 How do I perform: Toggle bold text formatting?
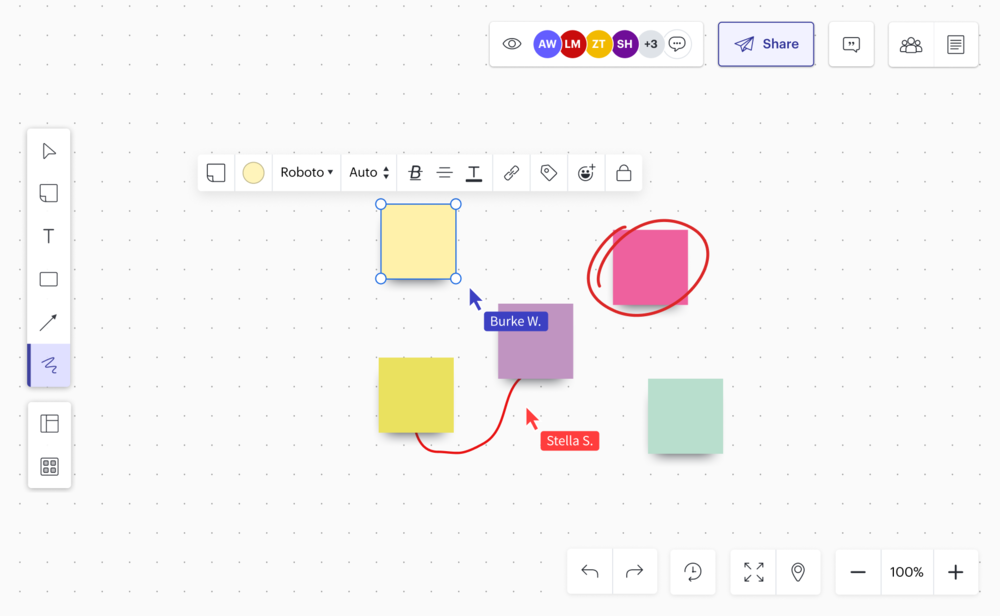pos(416,173)
